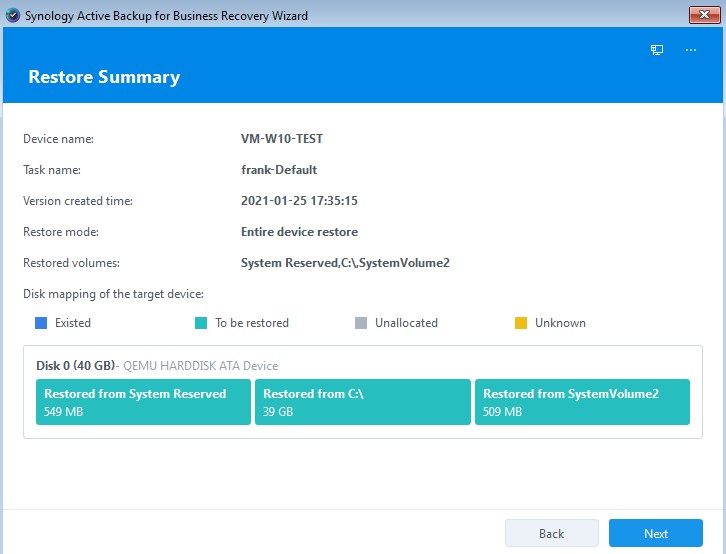Screen dimensions: 726x554
Task: Click the gray Unallocated legend swatch
Action: click(x=361, y=323)
